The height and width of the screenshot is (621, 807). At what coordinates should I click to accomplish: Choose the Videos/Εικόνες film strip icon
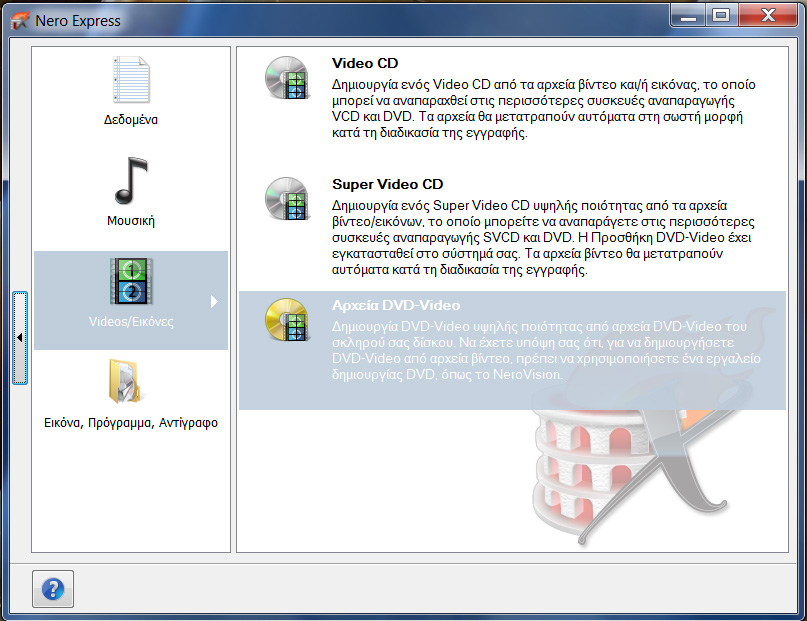[131, 281]
